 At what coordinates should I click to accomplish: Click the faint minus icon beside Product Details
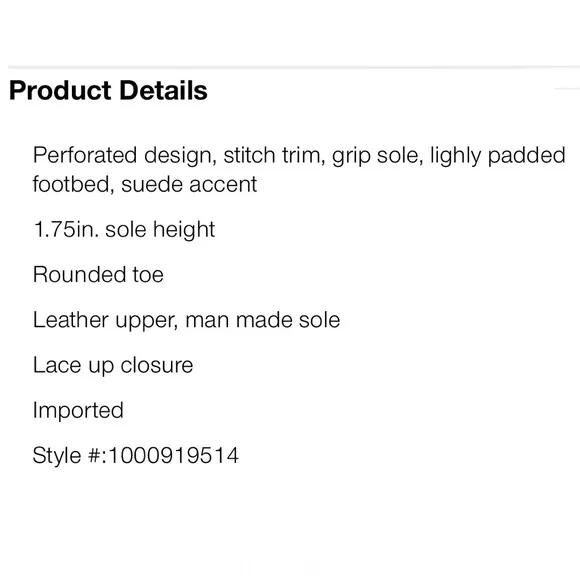pyautogui.click(x=567, y=89)
